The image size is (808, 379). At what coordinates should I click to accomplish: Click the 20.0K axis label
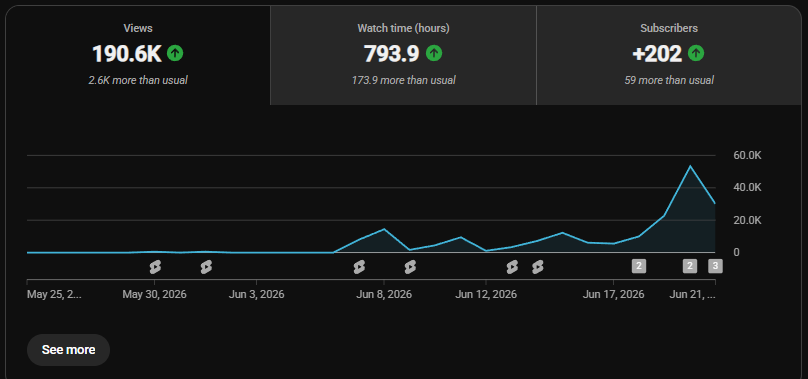pos(747,220)
